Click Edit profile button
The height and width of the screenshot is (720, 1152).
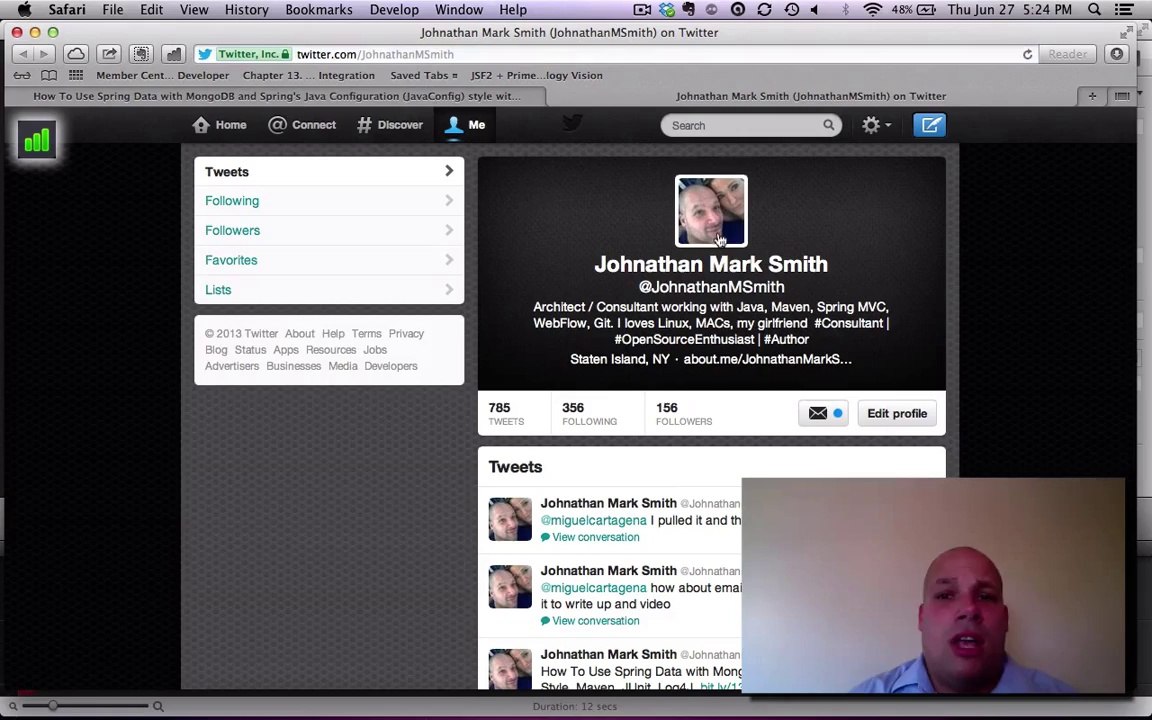pyautogui.click(x=897, y=414)
